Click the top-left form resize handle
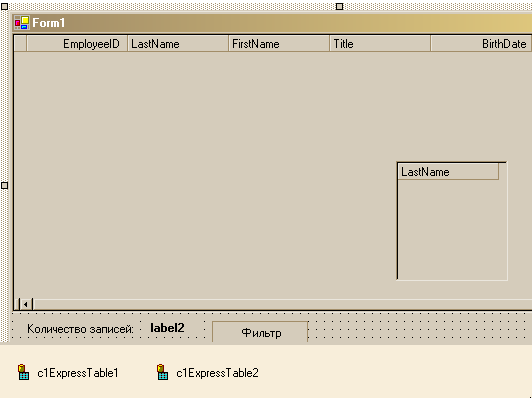The image size is (532, 398). (4, 6)
